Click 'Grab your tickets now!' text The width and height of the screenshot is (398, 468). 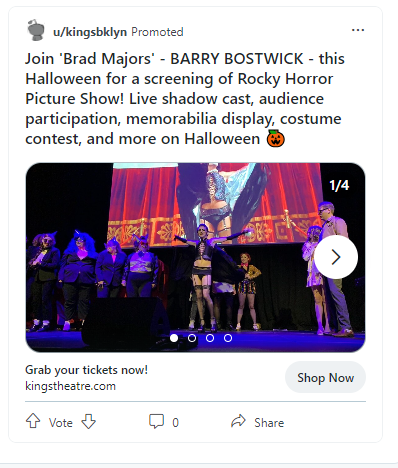click(86, 370)
